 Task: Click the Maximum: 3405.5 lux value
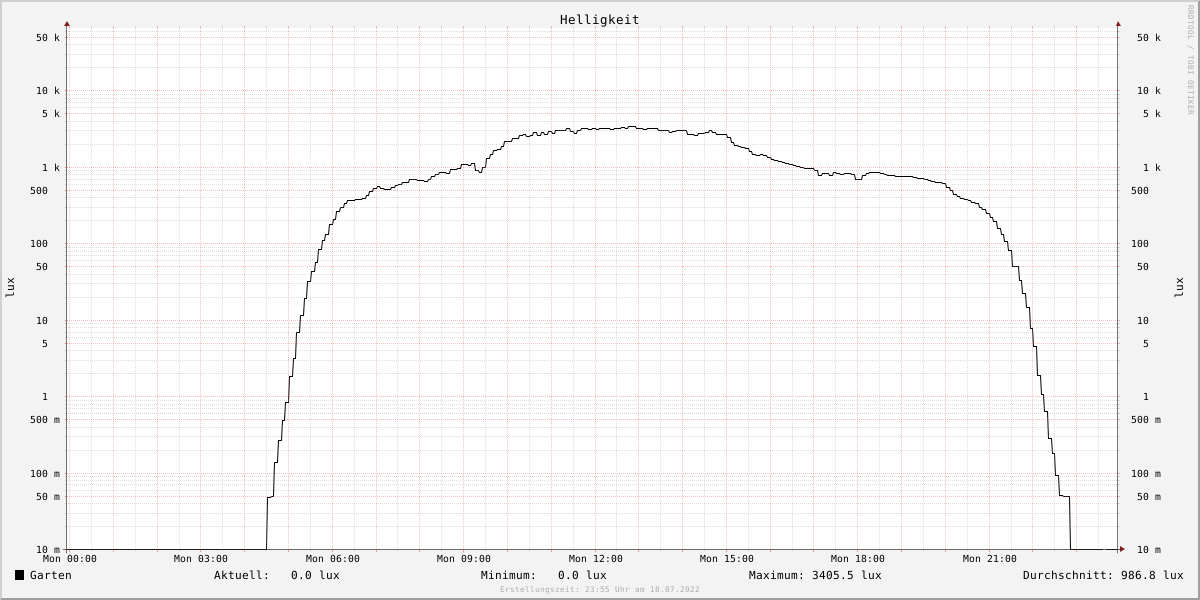(815, 575)
